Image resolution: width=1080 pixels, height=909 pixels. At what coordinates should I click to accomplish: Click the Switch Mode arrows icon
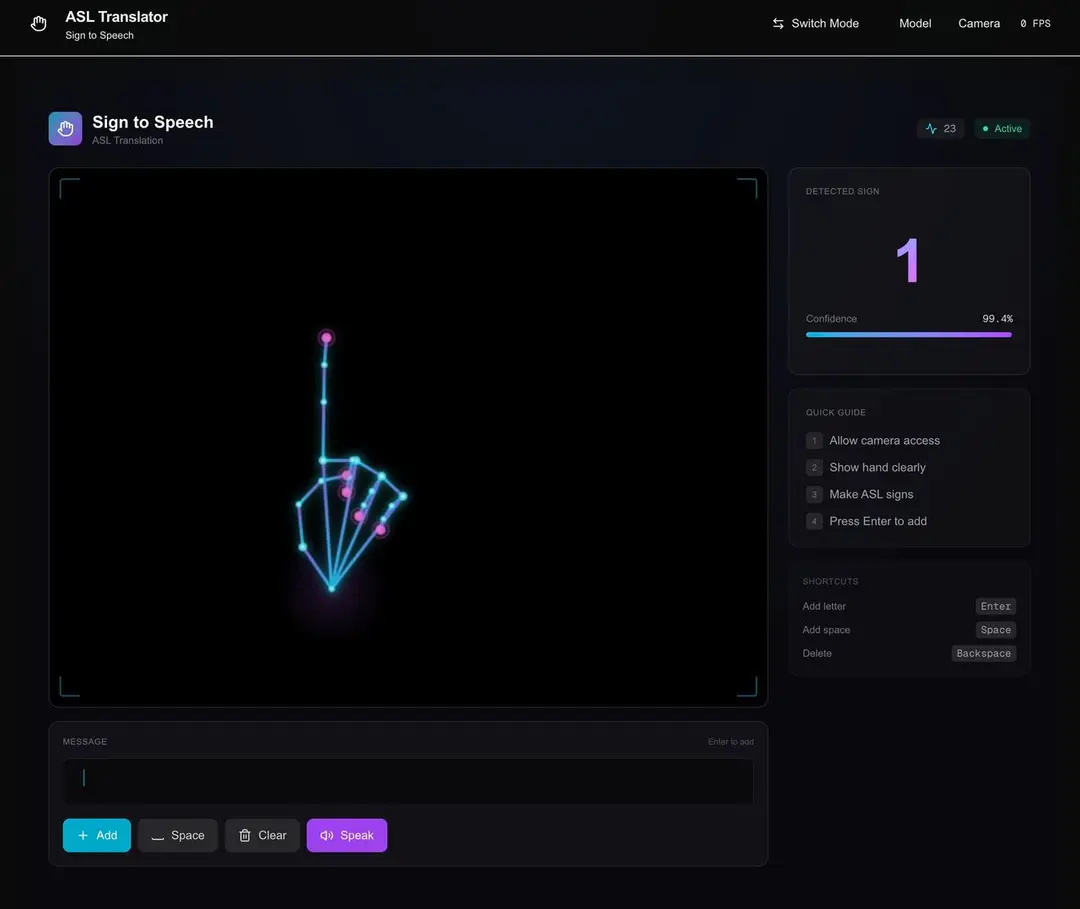click(778, 23)
